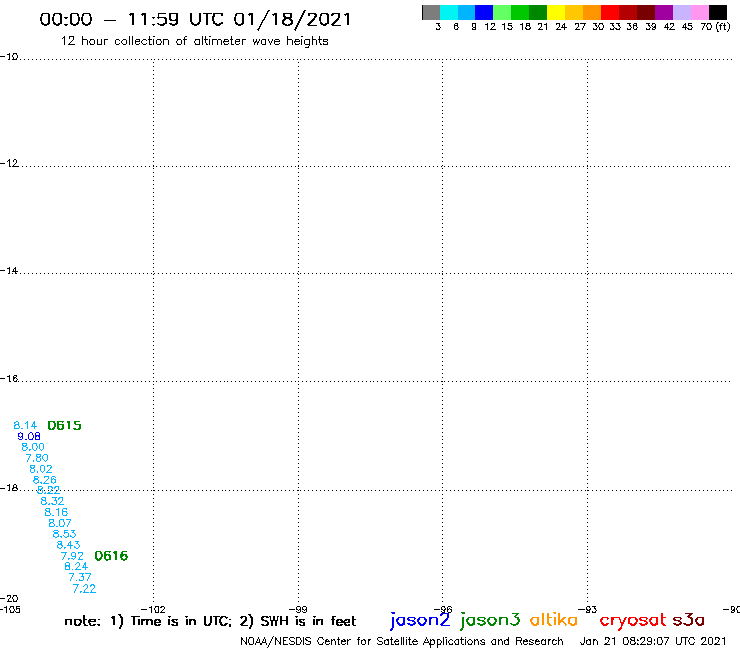Pick the yellow swatch in the wave height legend

[556, 12]
